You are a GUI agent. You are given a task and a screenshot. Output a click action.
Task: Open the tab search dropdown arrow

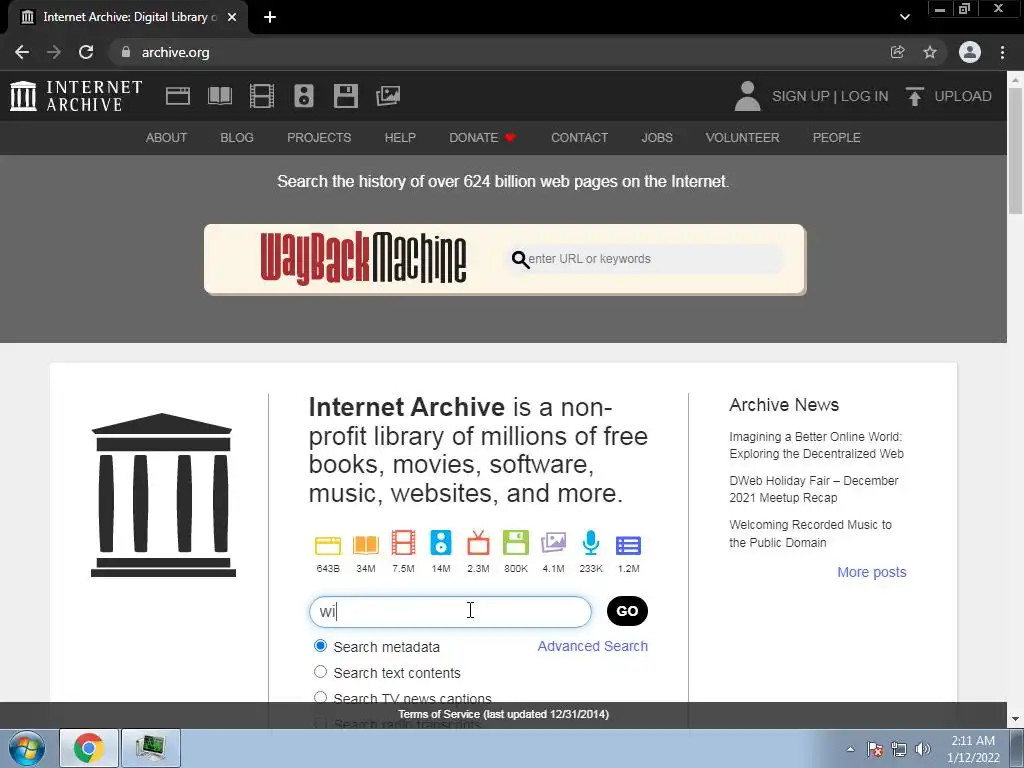pos(904,17)
